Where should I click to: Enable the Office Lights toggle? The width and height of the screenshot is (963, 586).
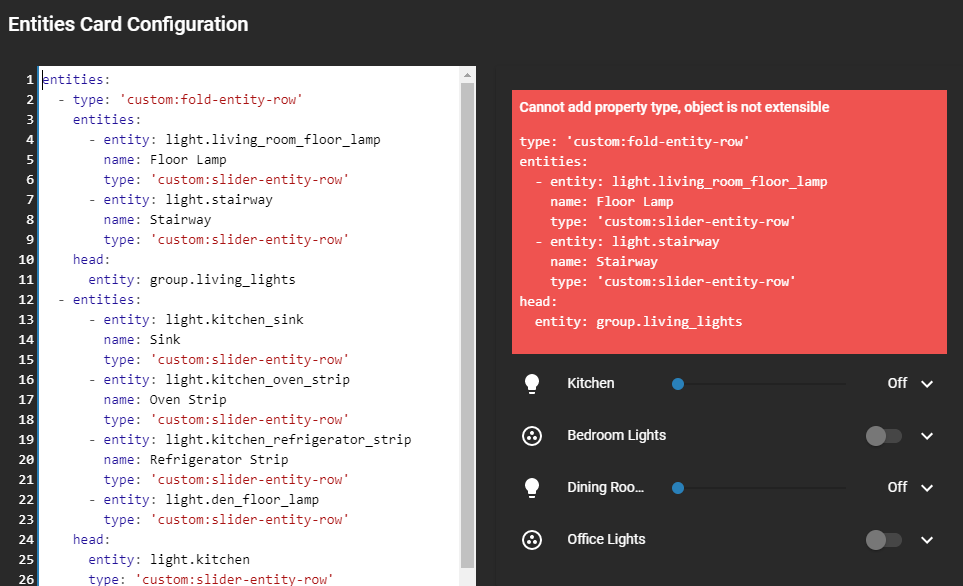click(x=884, y=539)
